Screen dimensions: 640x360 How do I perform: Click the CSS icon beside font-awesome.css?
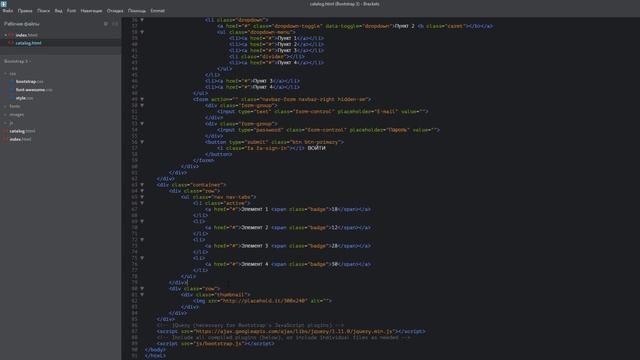tap(11, 90)
